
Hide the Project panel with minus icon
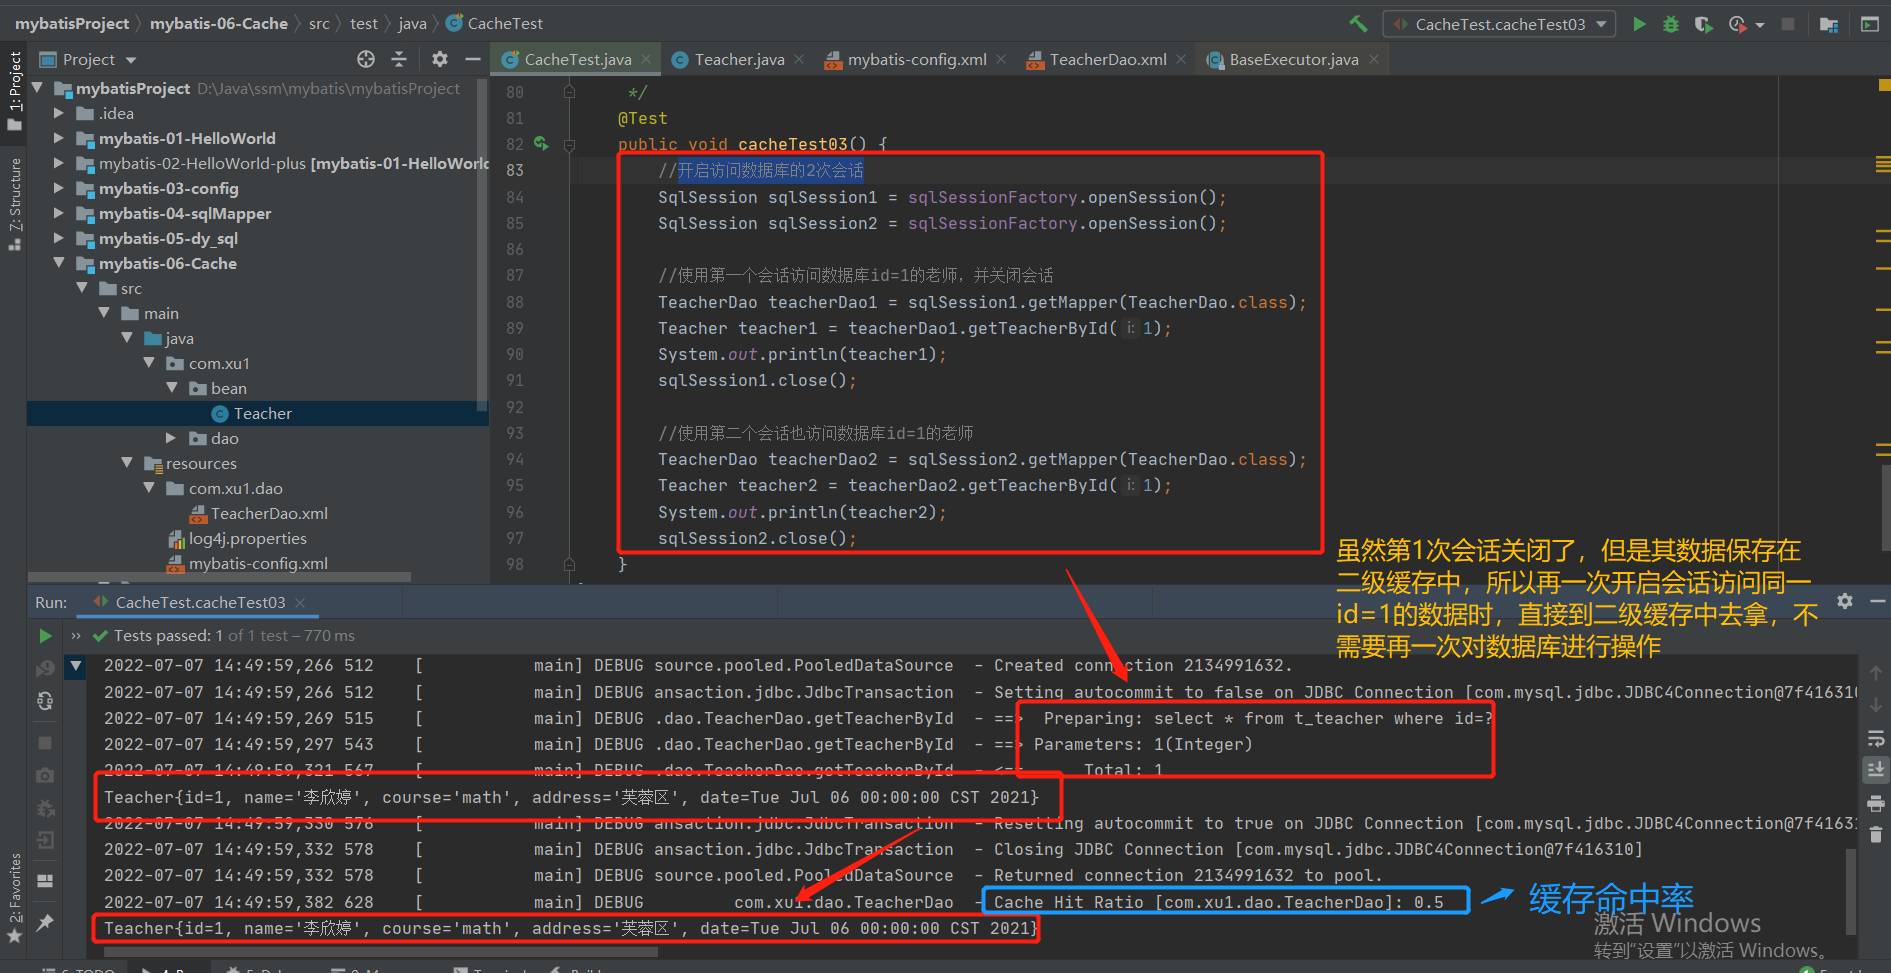[x=473, y=59]
